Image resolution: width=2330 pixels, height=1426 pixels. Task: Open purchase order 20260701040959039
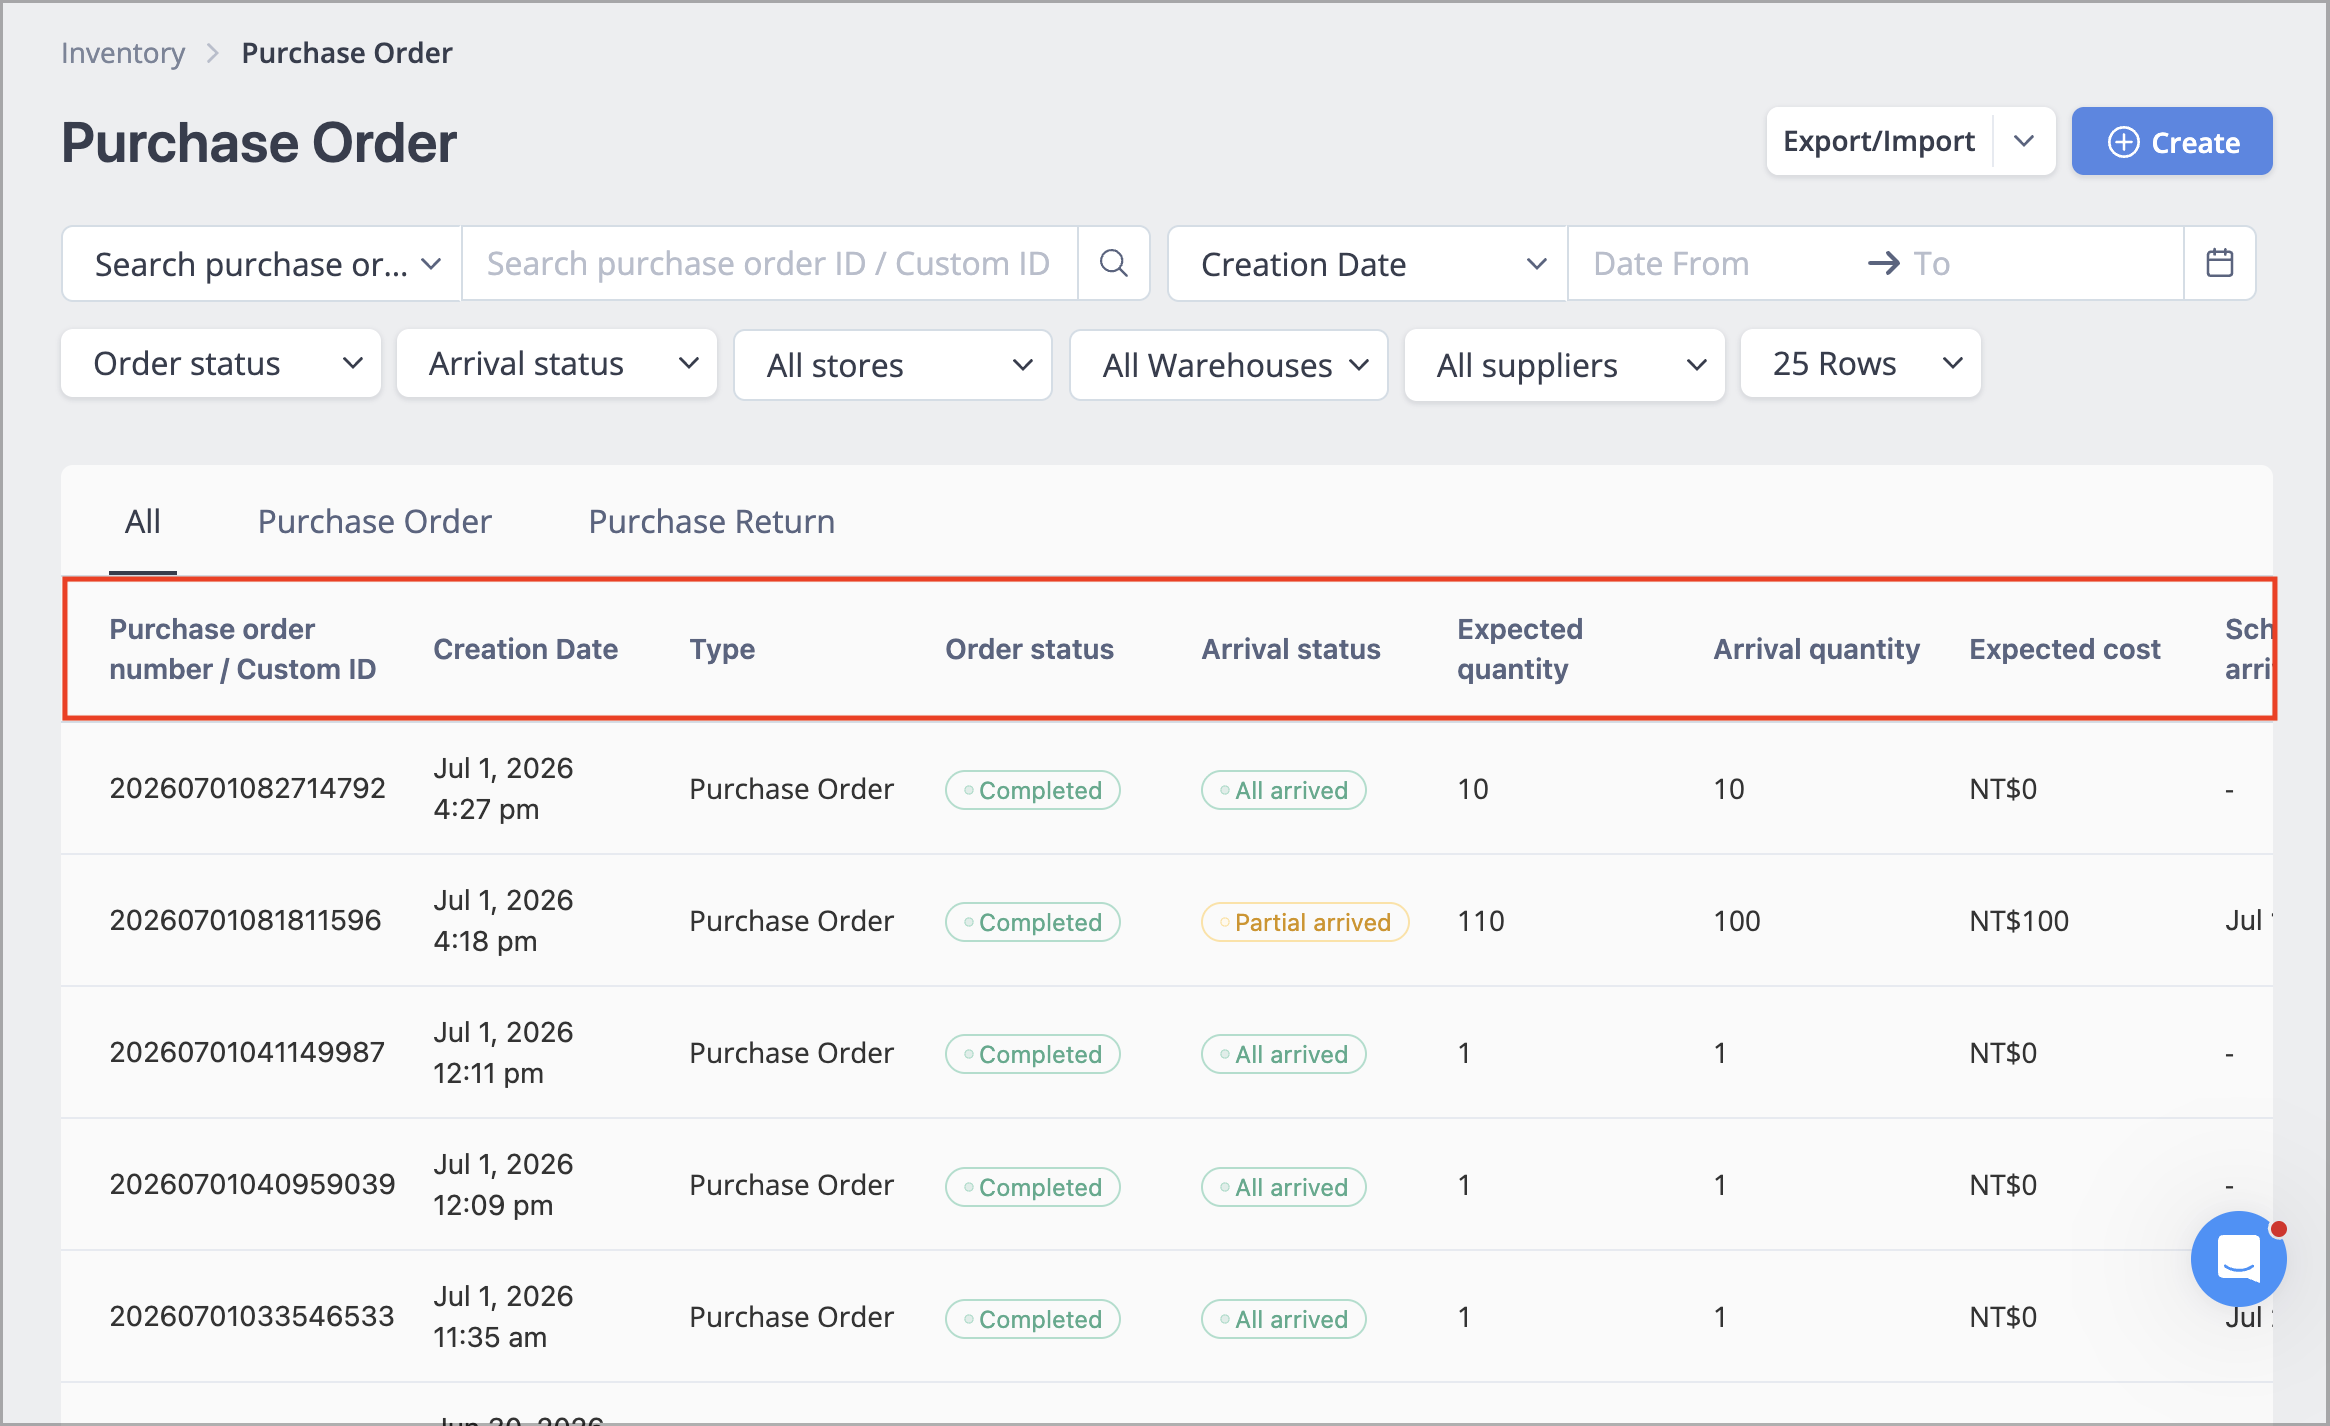pos(252,1184)
